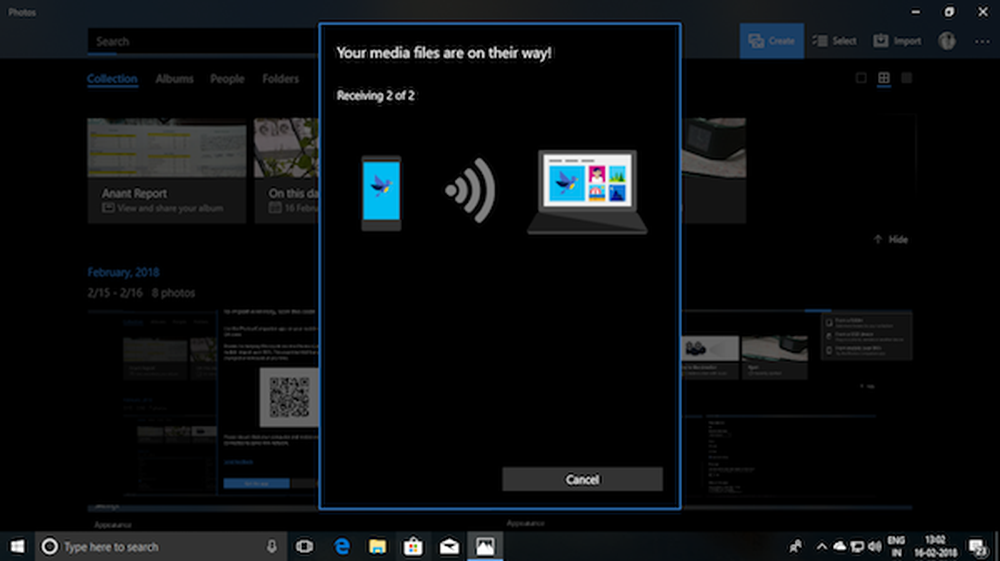Show hidden system tray icons
This screenshot has height=561, width=1000.
(x=821, y=546)
